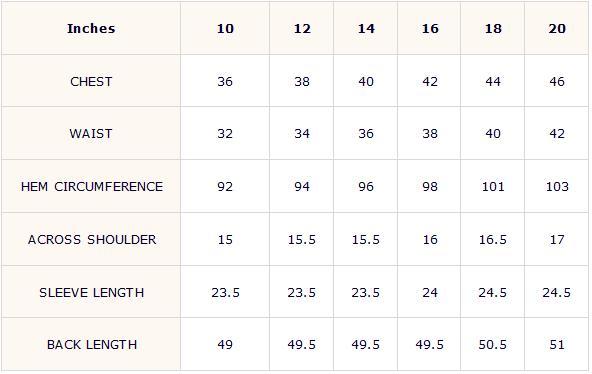Viewport: 592px width, 374px height.
Task: Click chest value 40 under size 14
Action: [x=366, y=82]
